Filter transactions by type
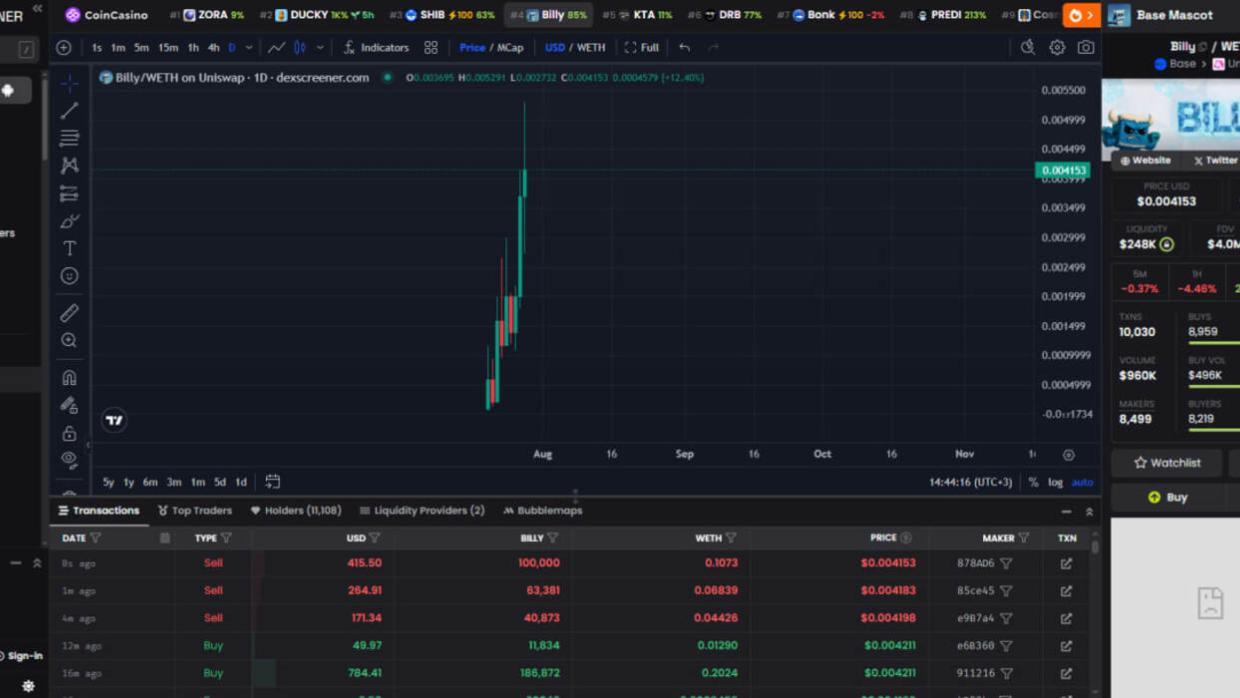 226,538
